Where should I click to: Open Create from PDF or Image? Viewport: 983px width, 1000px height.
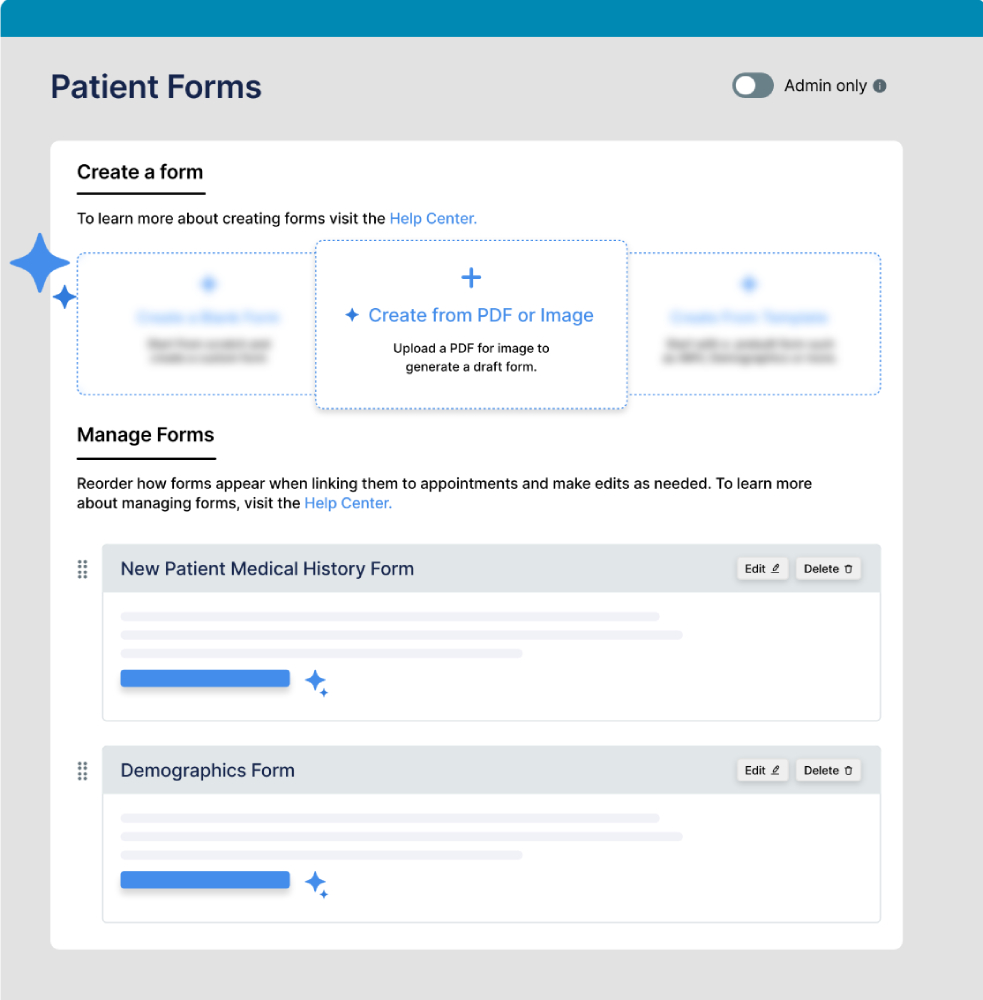(481, 316)
